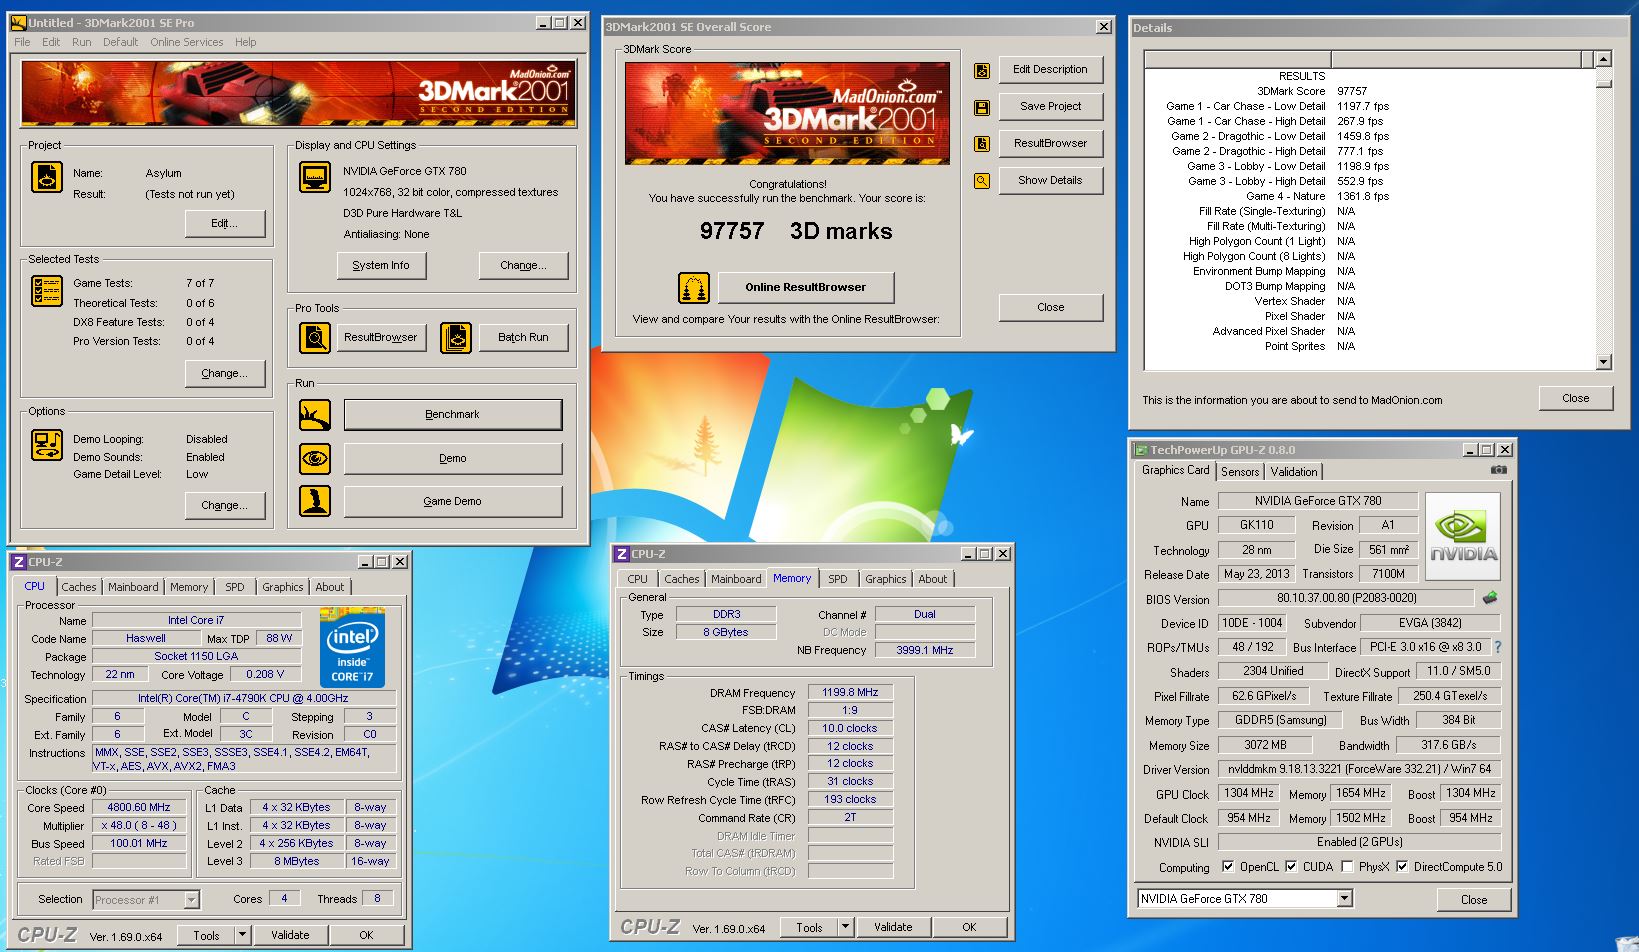The image size is (1639, 952).
Task: Switch to the Sensors tab in GPU-Z
Action: click(1240, 472)
